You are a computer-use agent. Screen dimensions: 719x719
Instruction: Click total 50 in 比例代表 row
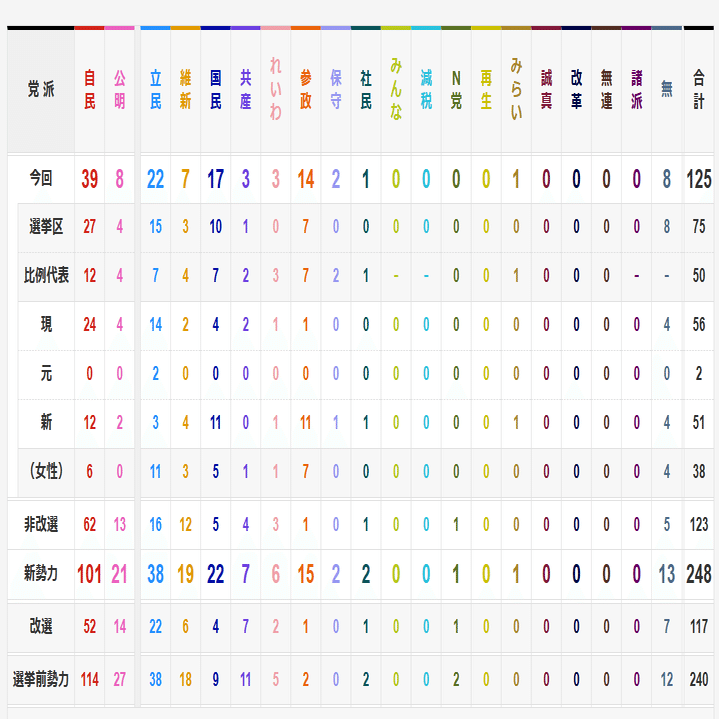[699, 276]
